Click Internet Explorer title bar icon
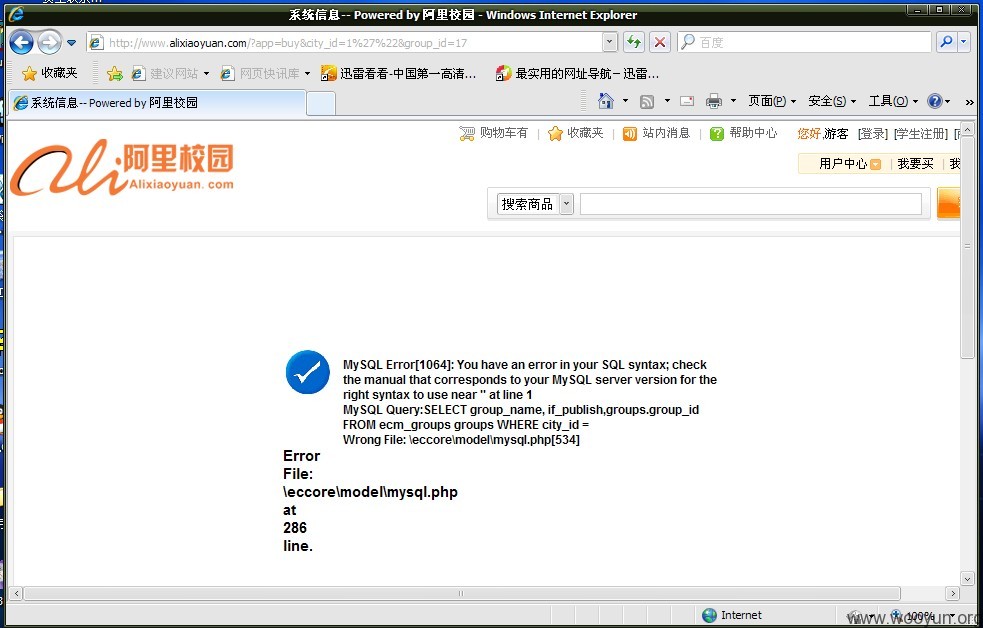The image size is (983, 628). 17,14
